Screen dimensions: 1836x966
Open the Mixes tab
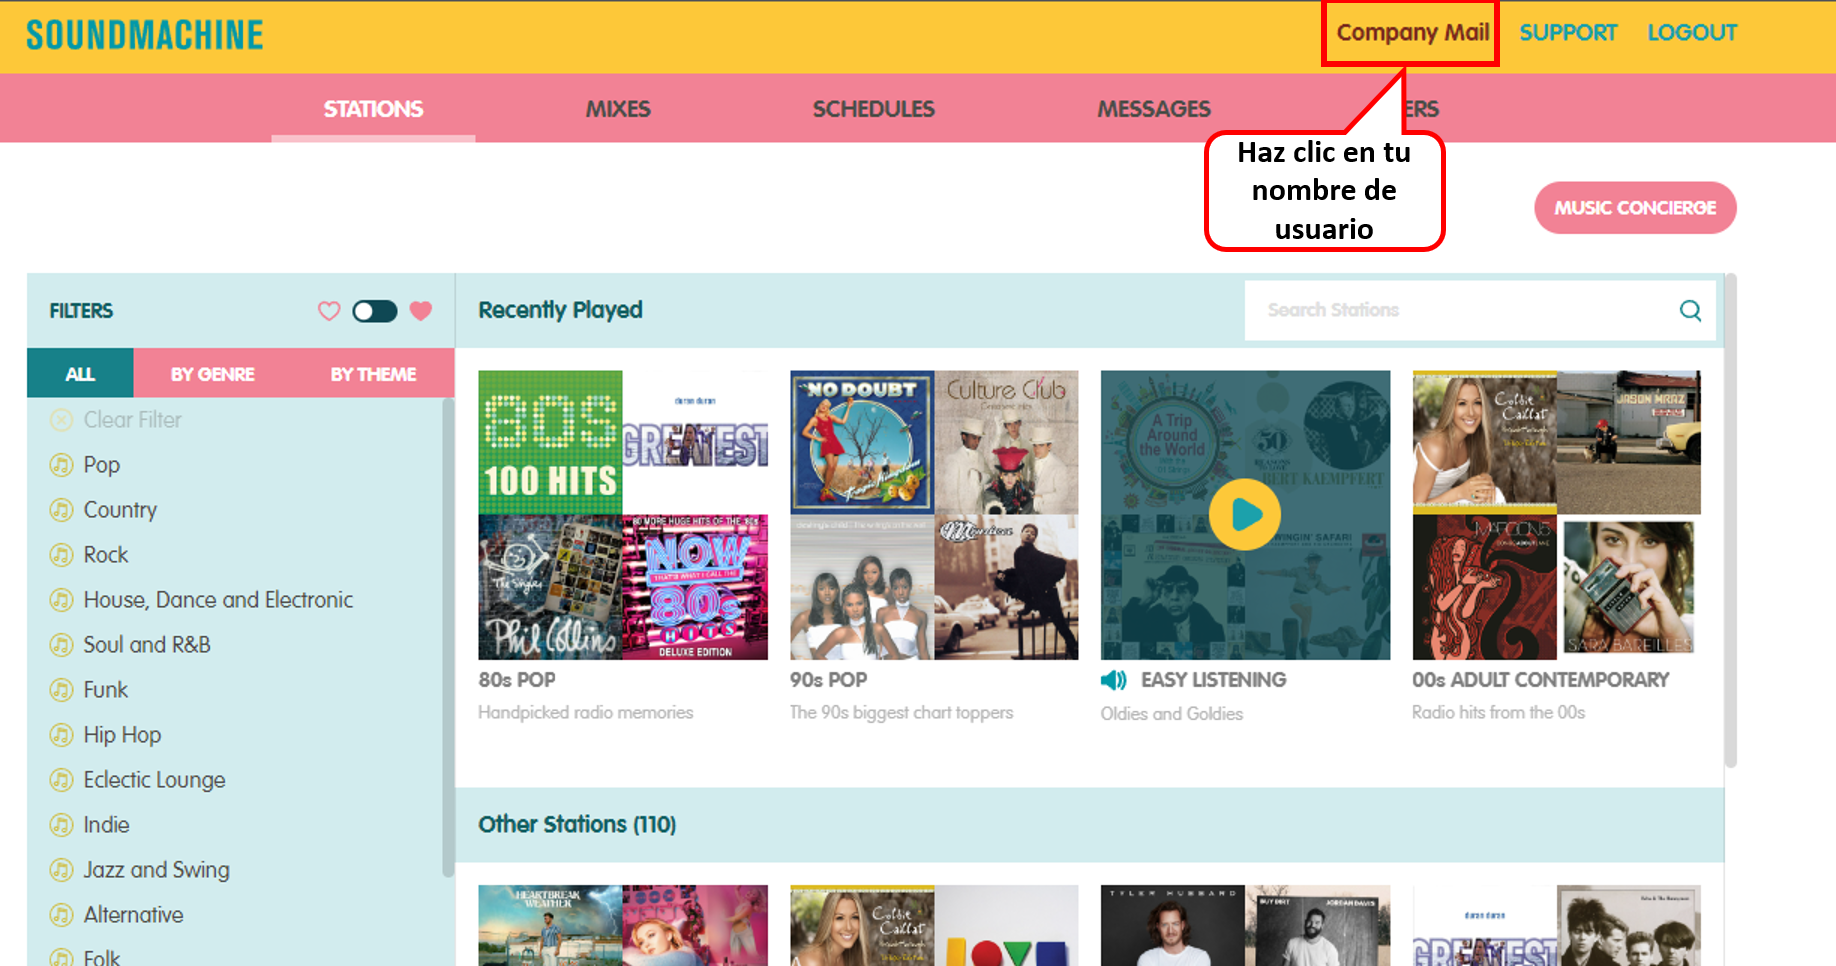coord(618,109)
